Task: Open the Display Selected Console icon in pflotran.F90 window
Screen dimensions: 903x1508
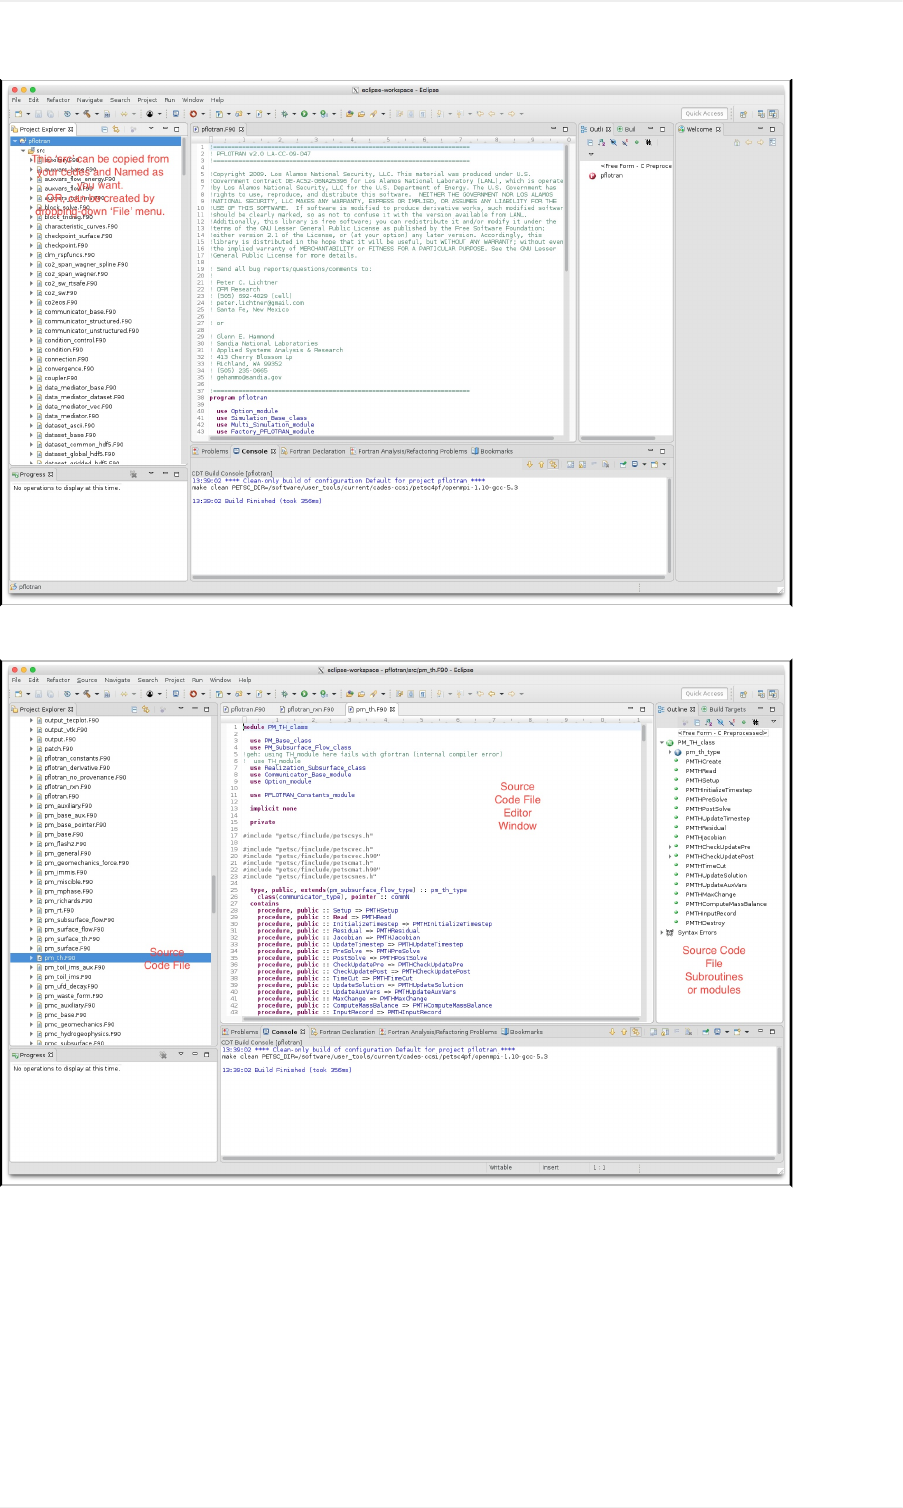Action: (x=635, y=464)
